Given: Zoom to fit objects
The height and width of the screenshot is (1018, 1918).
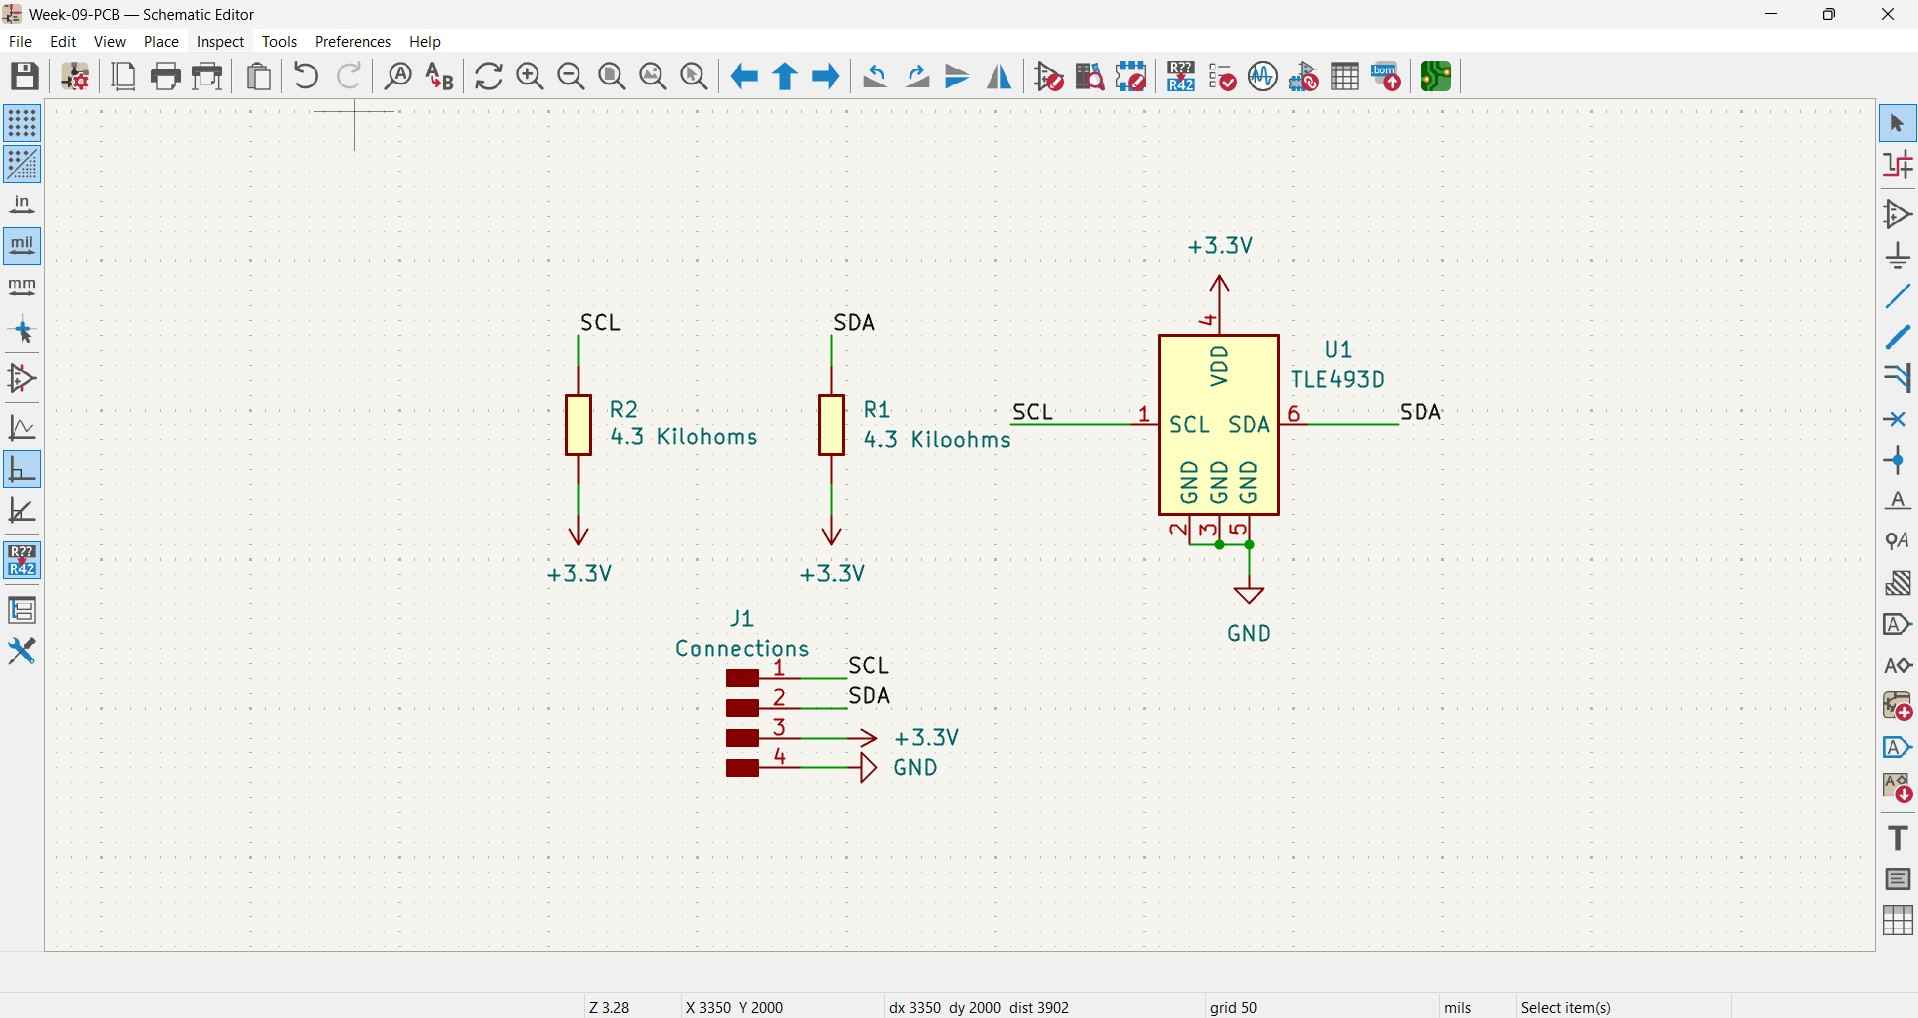Looking at the screenshot, I should point(653,76).
